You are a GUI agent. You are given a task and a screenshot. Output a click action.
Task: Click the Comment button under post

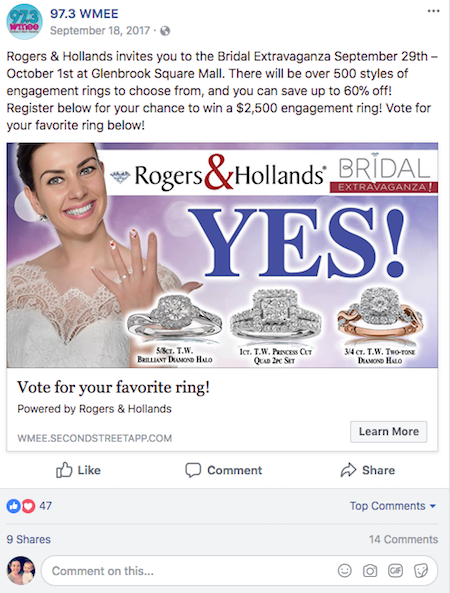(x=223, y=470)
